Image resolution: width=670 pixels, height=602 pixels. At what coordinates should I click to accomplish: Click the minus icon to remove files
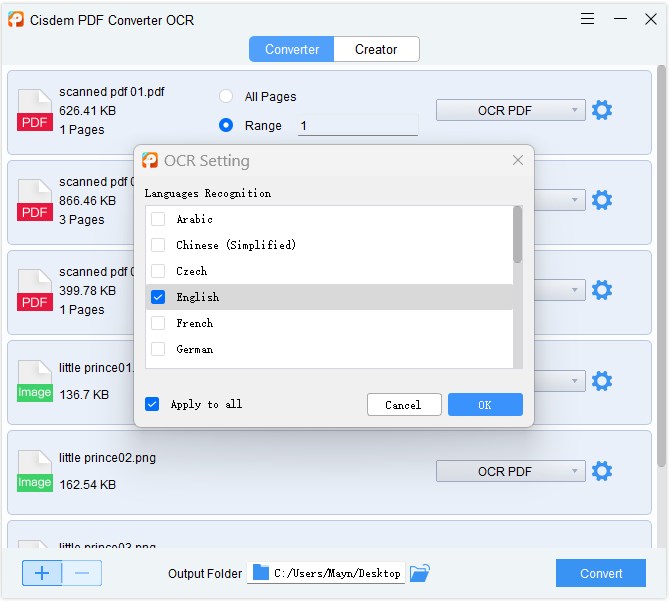point(82,573)
